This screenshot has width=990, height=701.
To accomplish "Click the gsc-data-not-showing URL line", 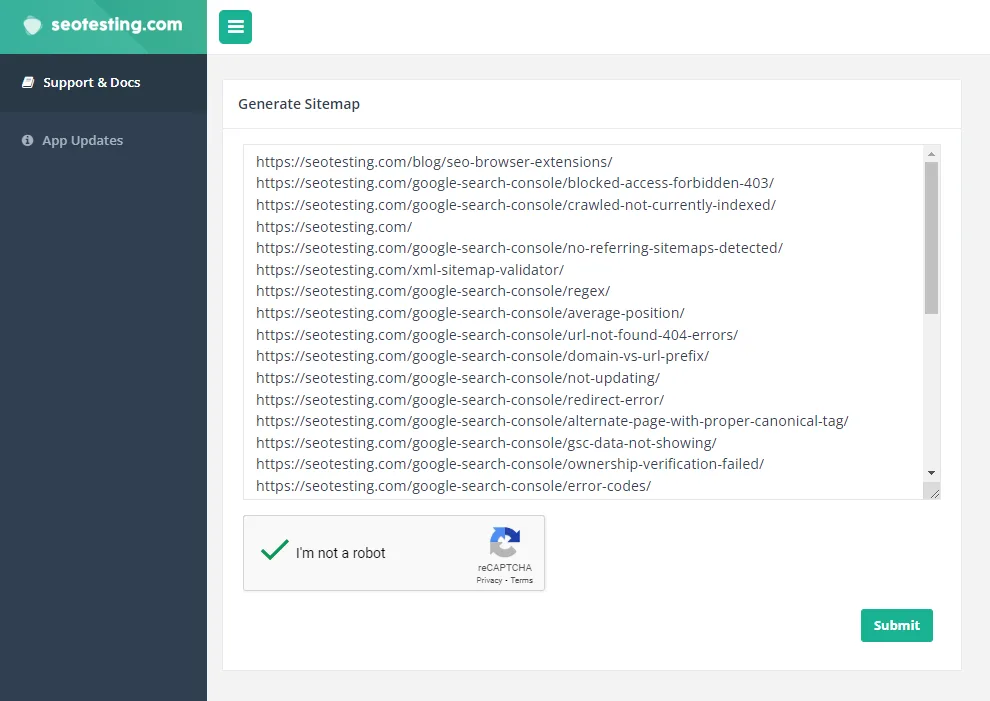I will point(486,443).
